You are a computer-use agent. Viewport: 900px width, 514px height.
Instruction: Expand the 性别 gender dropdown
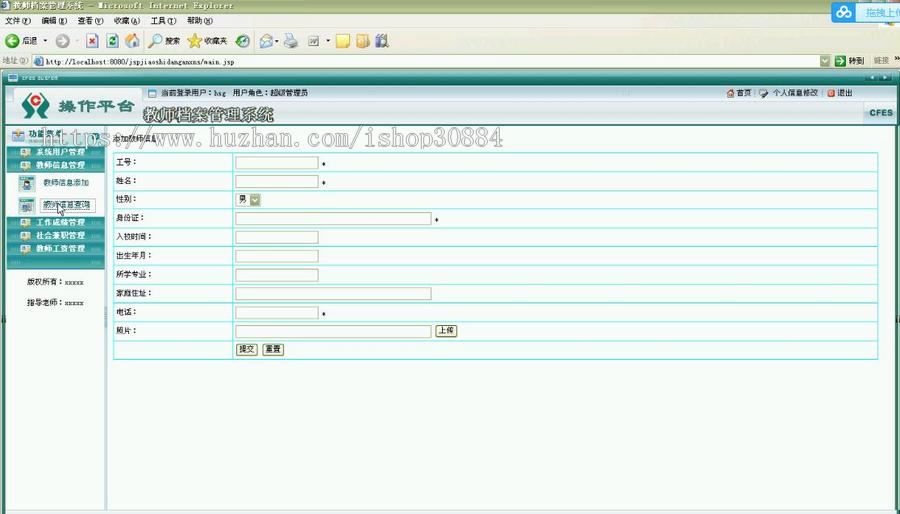coord(254,200)
